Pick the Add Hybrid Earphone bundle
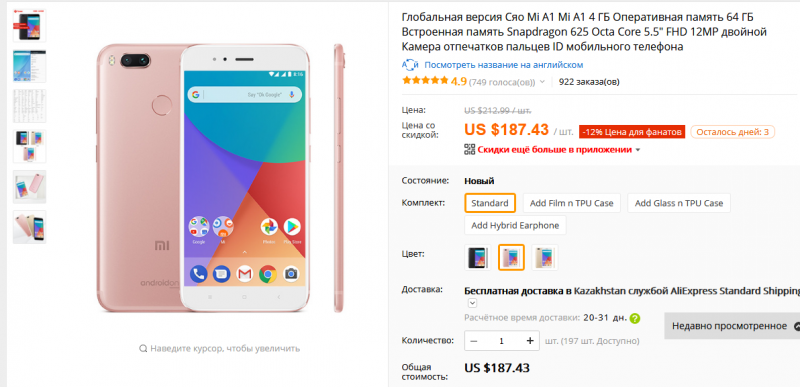 (x=515, y=225)
